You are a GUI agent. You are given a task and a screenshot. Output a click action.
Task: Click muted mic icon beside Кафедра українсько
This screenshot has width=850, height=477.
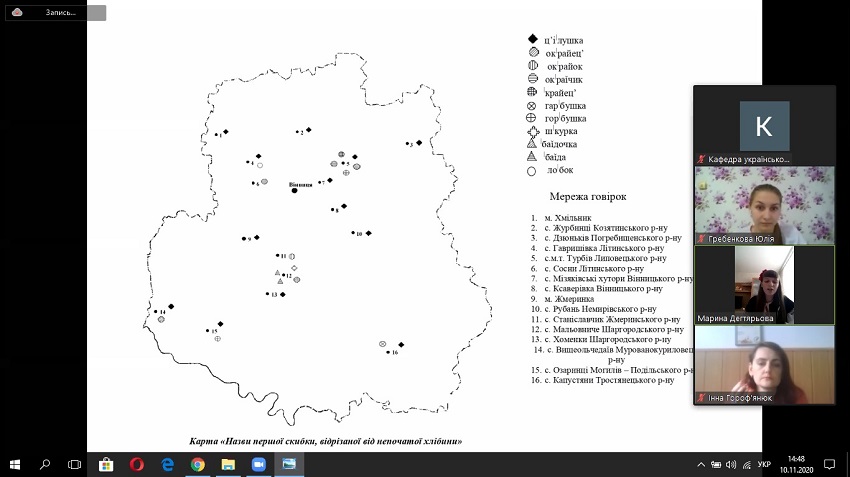pos(701,159)
